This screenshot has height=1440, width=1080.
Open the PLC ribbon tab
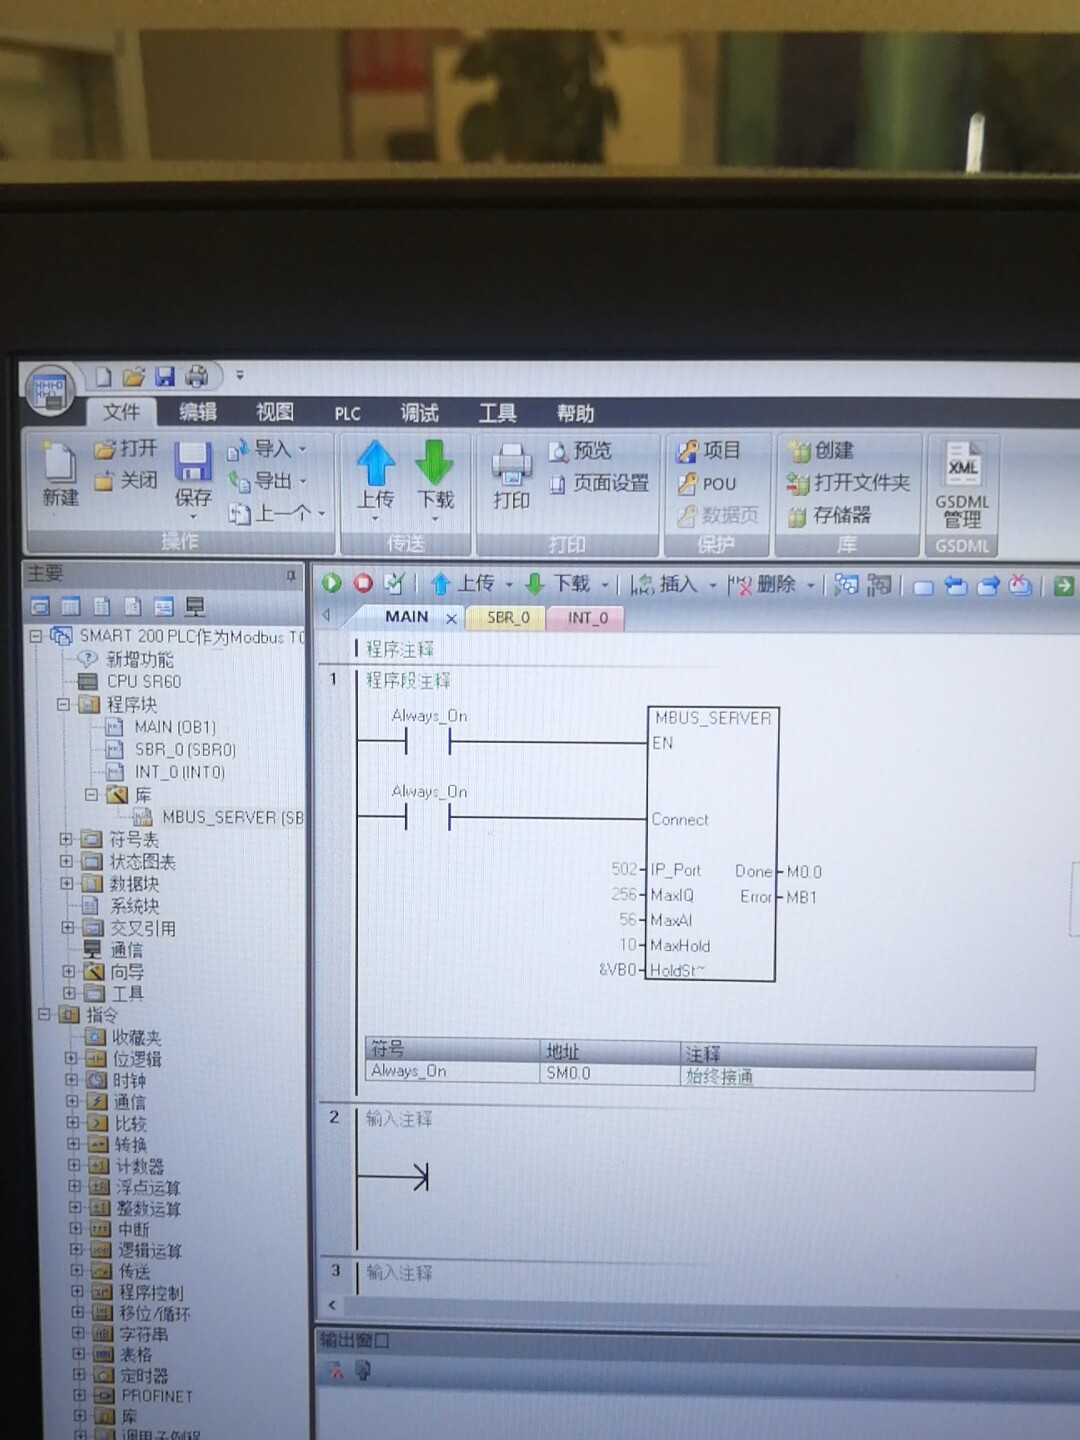[347, 414]
